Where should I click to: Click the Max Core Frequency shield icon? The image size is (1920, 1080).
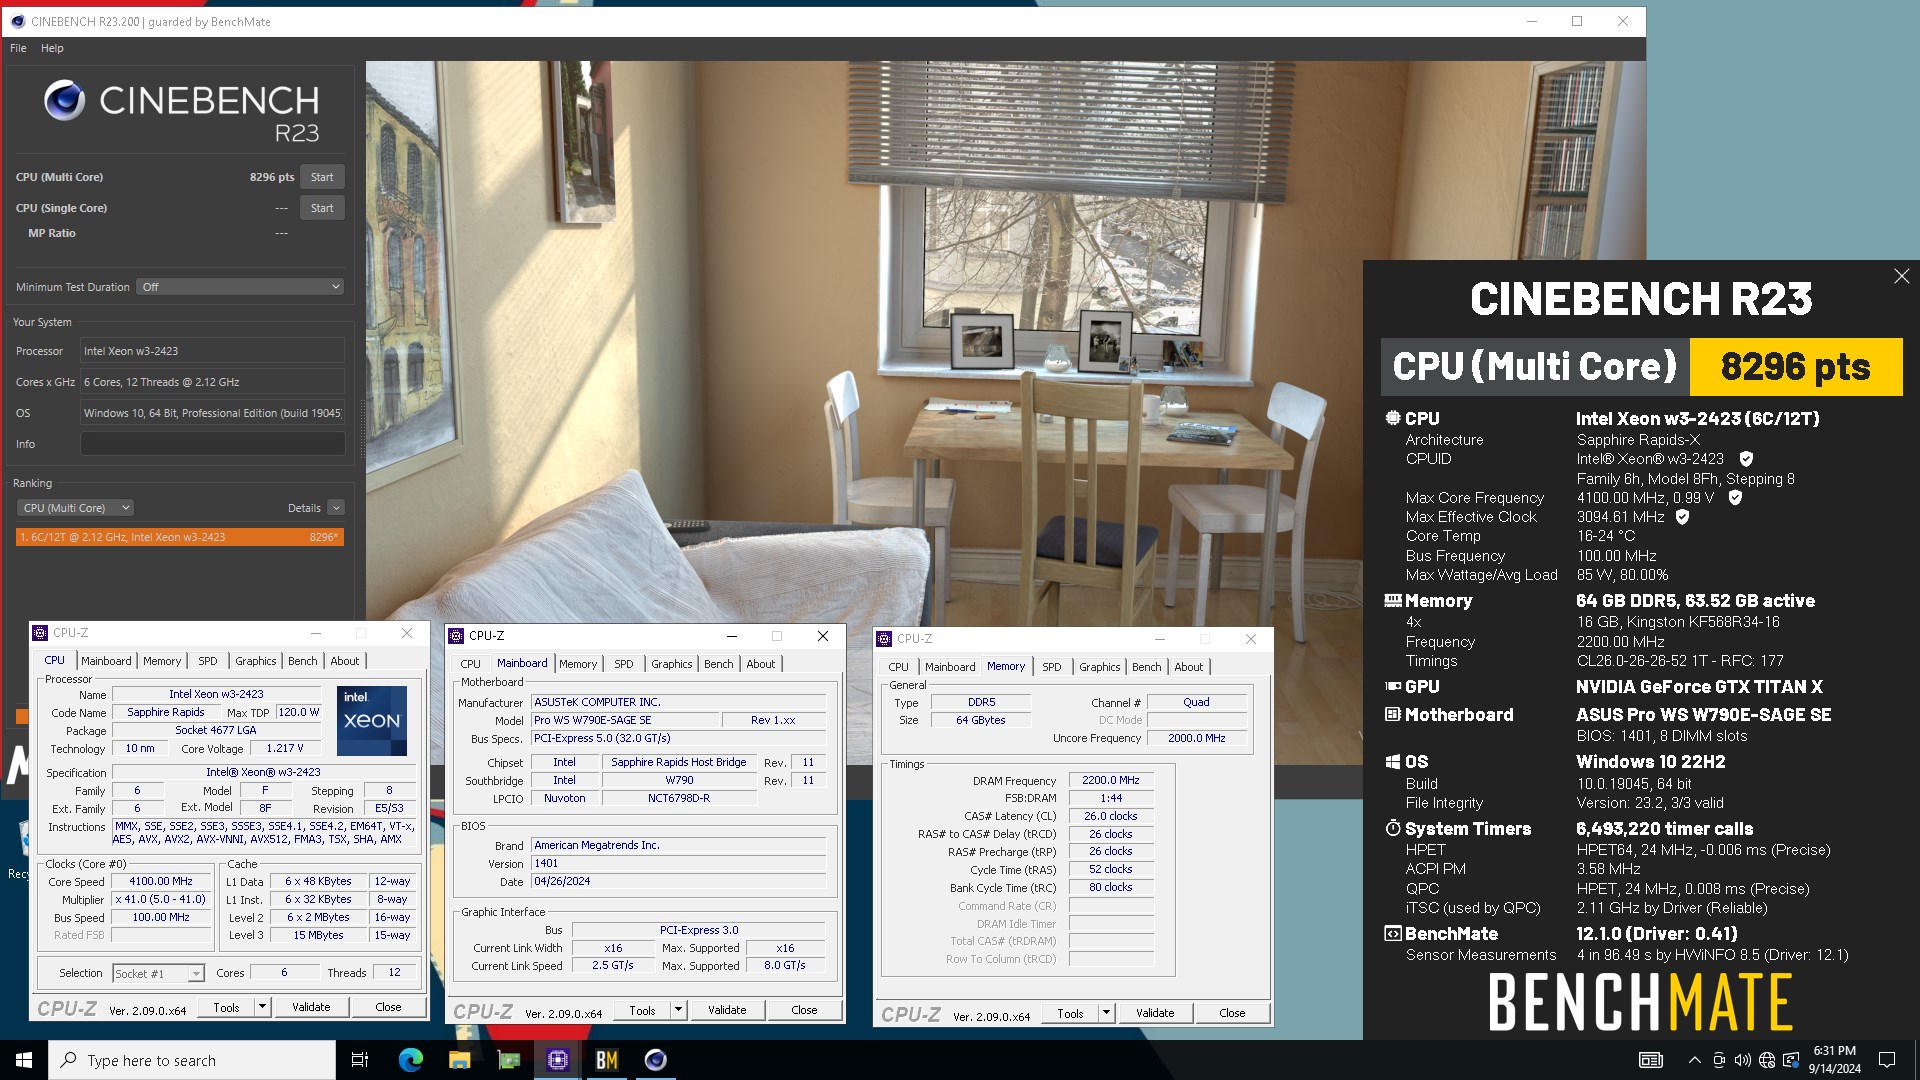tap(1735, 497)
